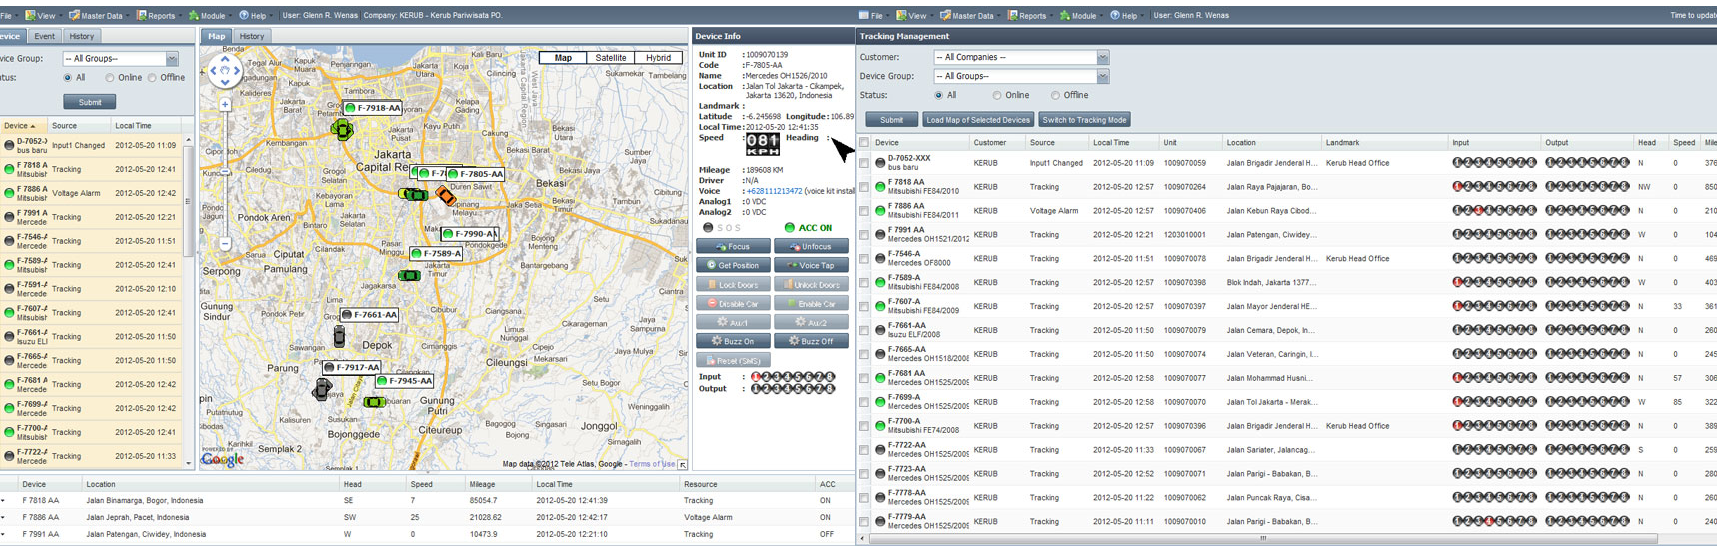
Task: Open the Reports menu in left menubar
Action: [x=156, y=16]
